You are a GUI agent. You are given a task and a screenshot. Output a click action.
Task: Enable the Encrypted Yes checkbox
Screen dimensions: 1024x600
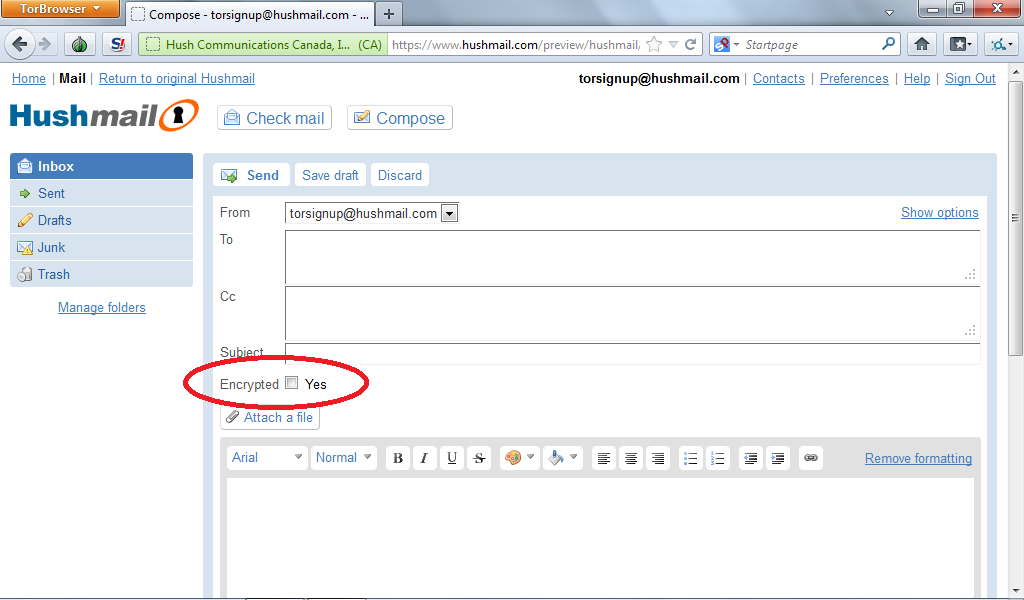coord(292,383)
